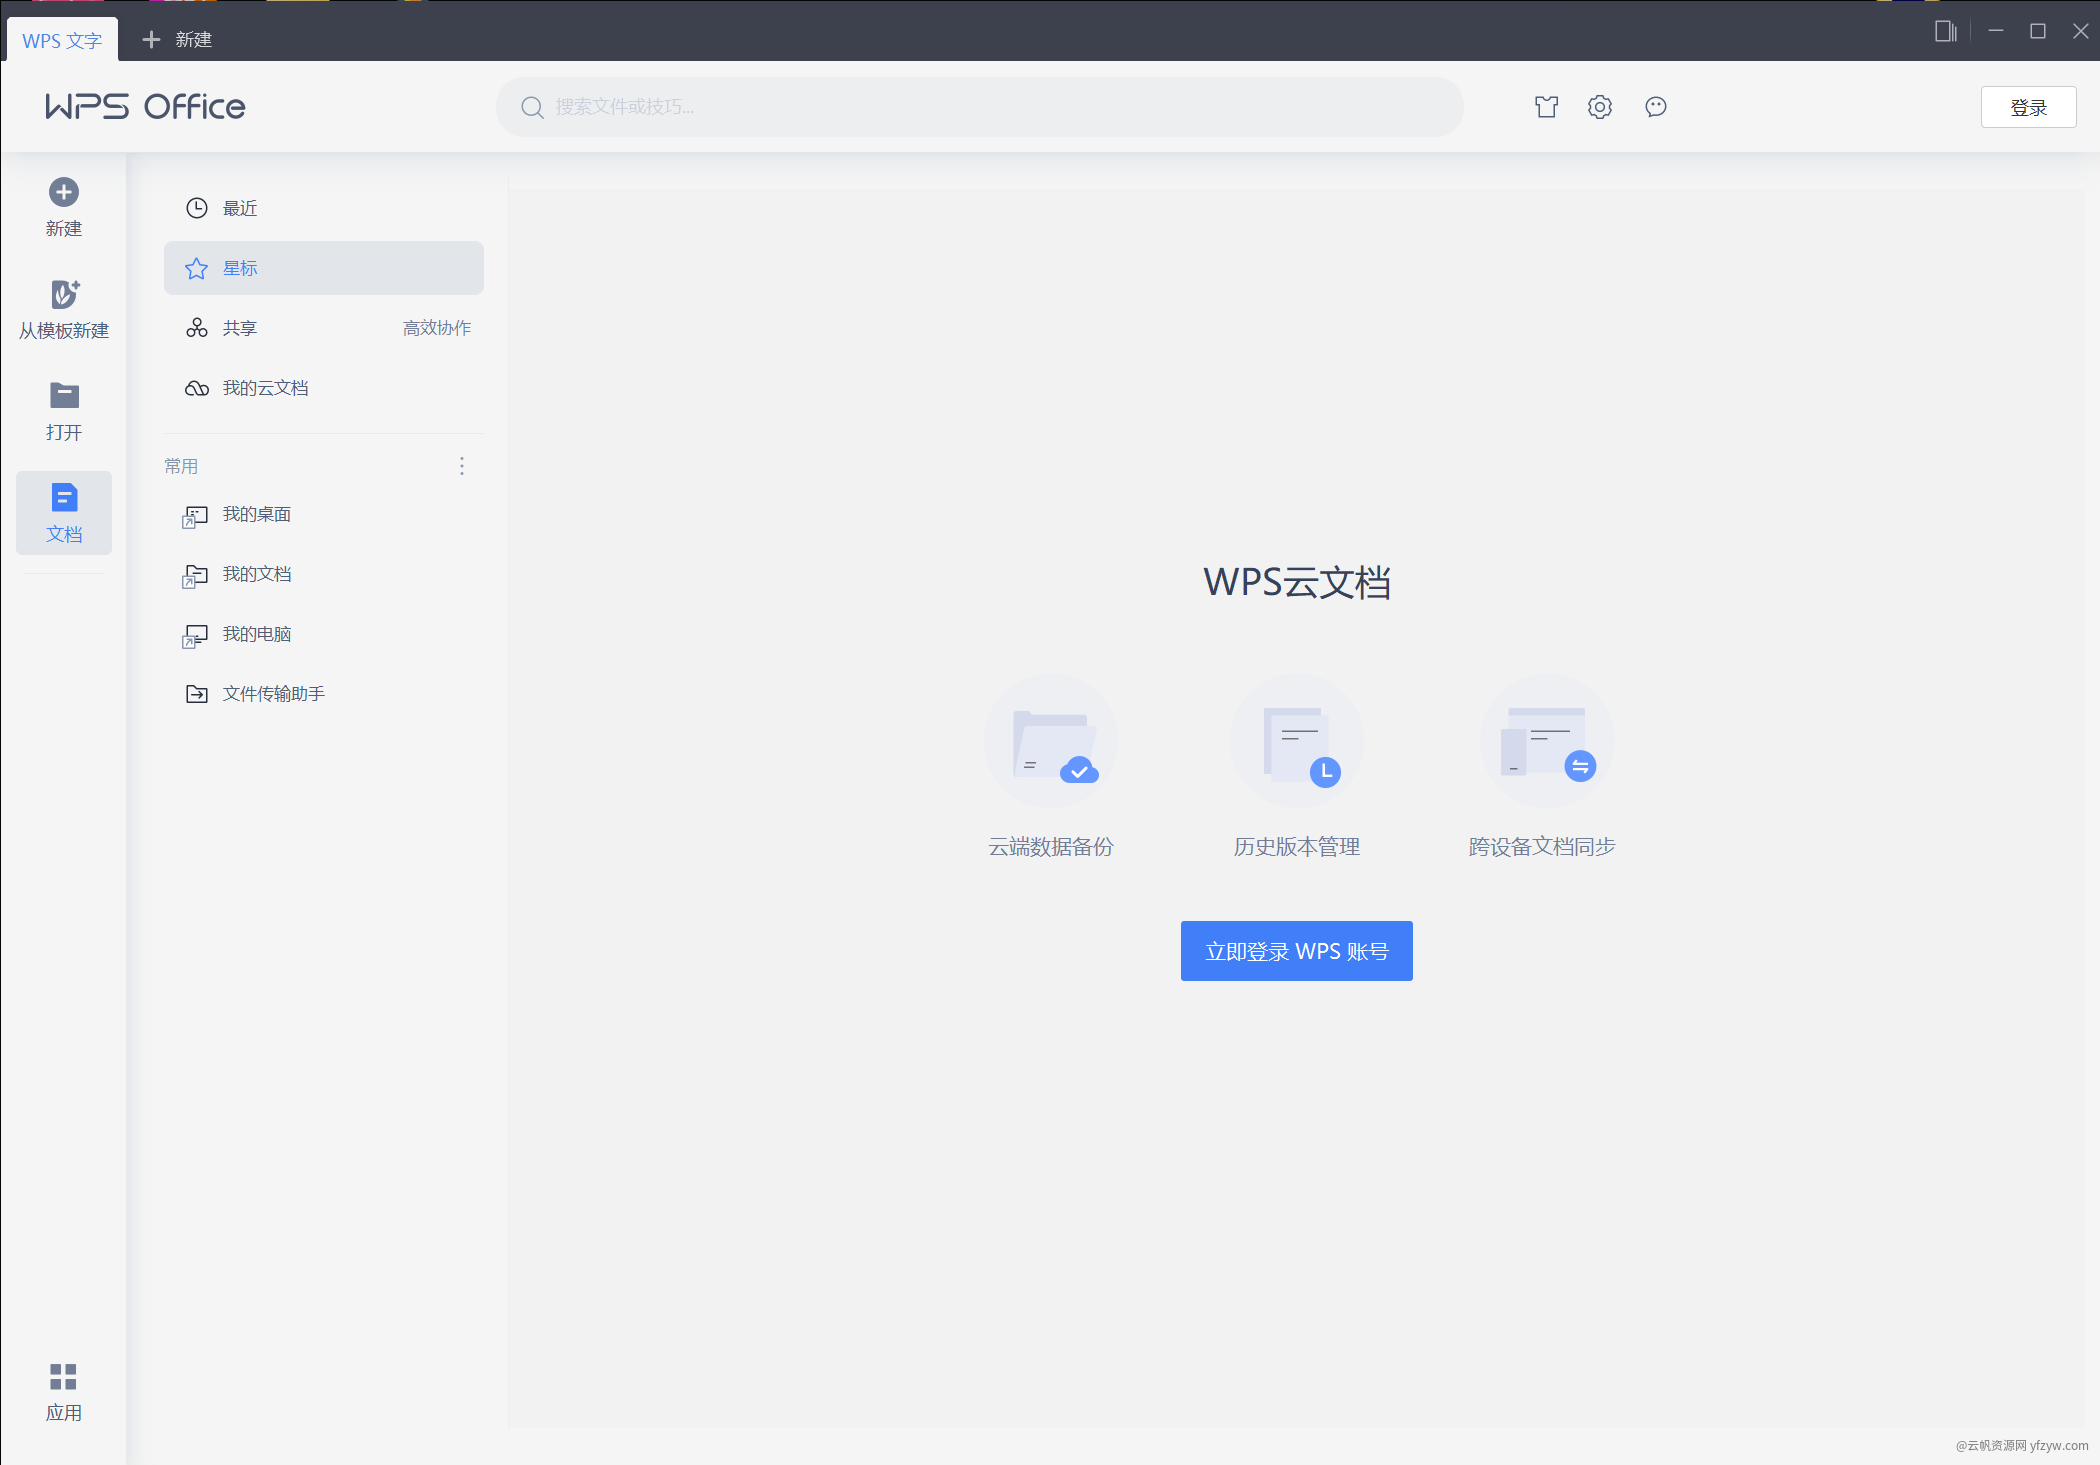
Task: Click the 跨设备文档同步 illustration
Action: coord(1546,741)
